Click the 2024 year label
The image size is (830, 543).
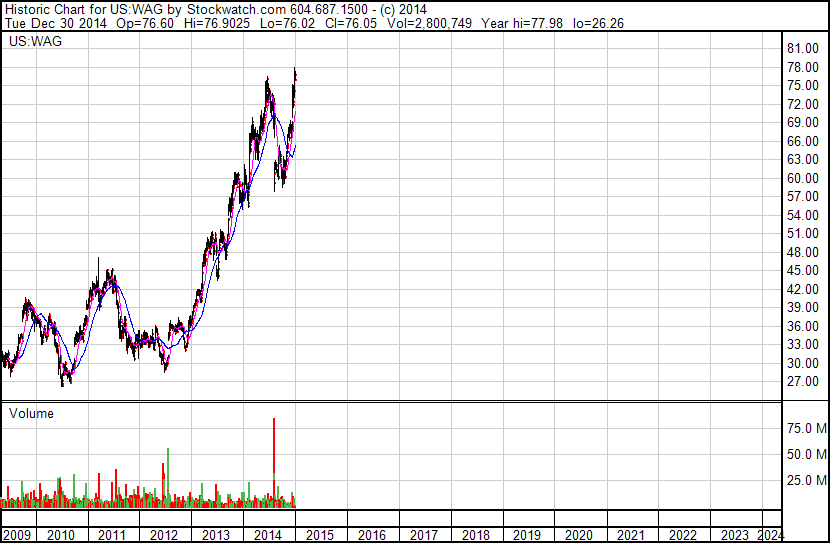coord(769,535)
